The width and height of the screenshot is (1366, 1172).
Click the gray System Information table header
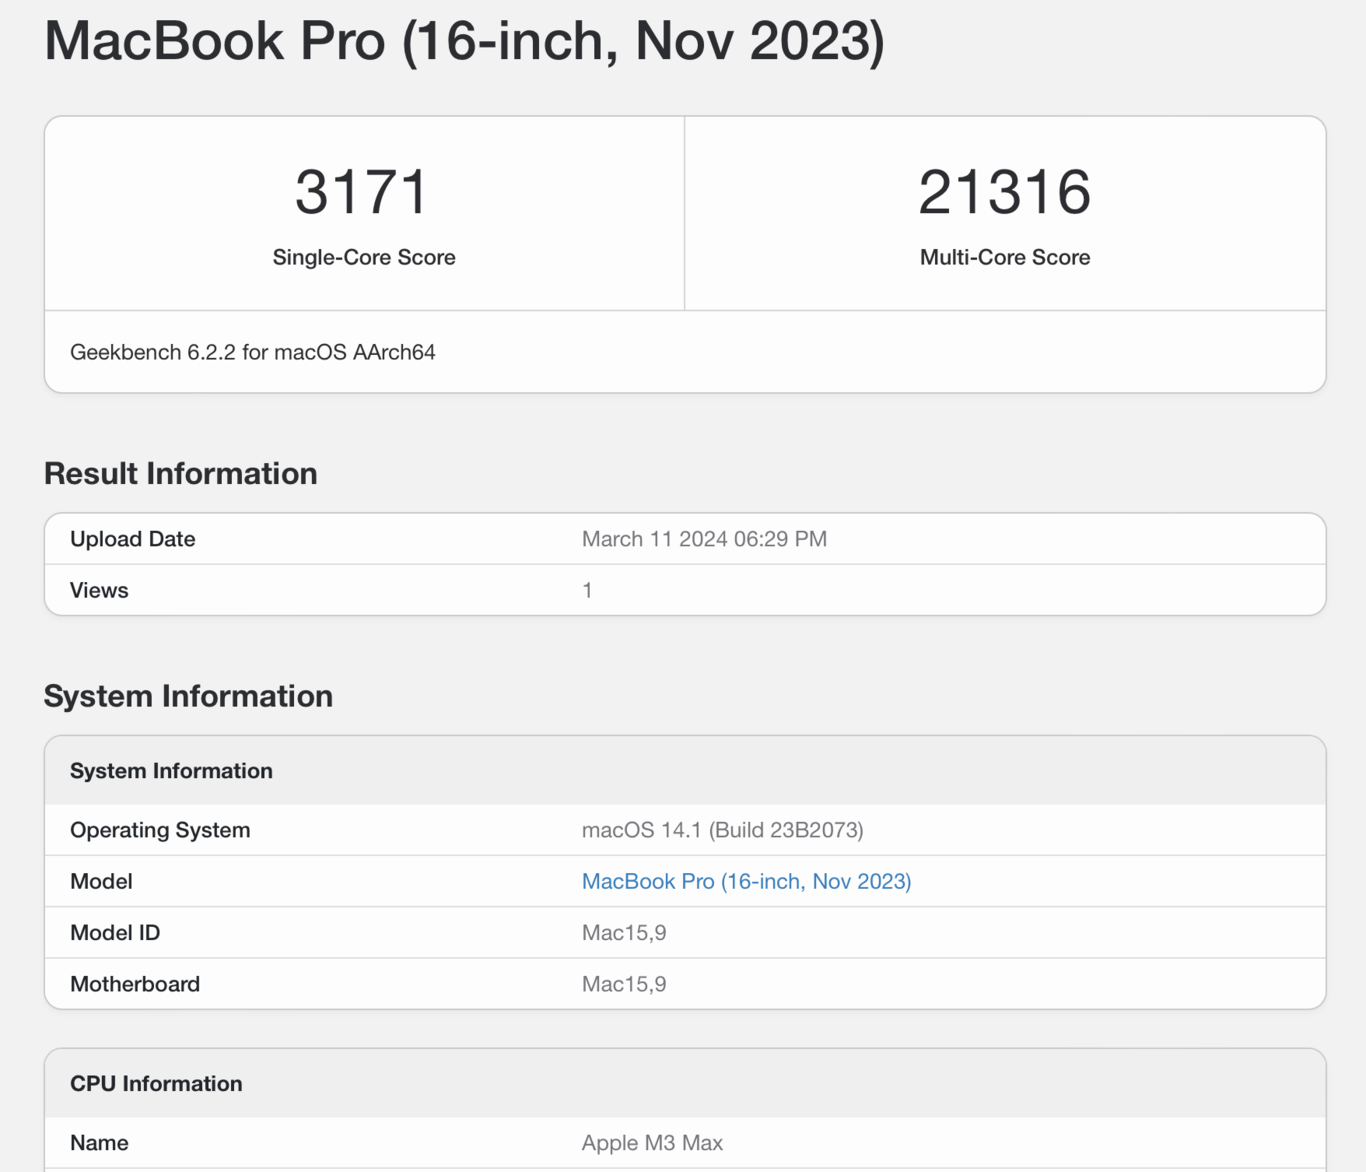(x=171, y=771)
